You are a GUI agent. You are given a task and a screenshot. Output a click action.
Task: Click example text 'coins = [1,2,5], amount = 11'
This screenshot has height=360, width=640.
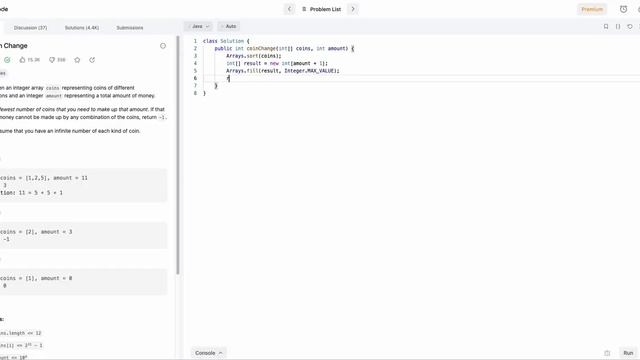[x=44, y=178]
